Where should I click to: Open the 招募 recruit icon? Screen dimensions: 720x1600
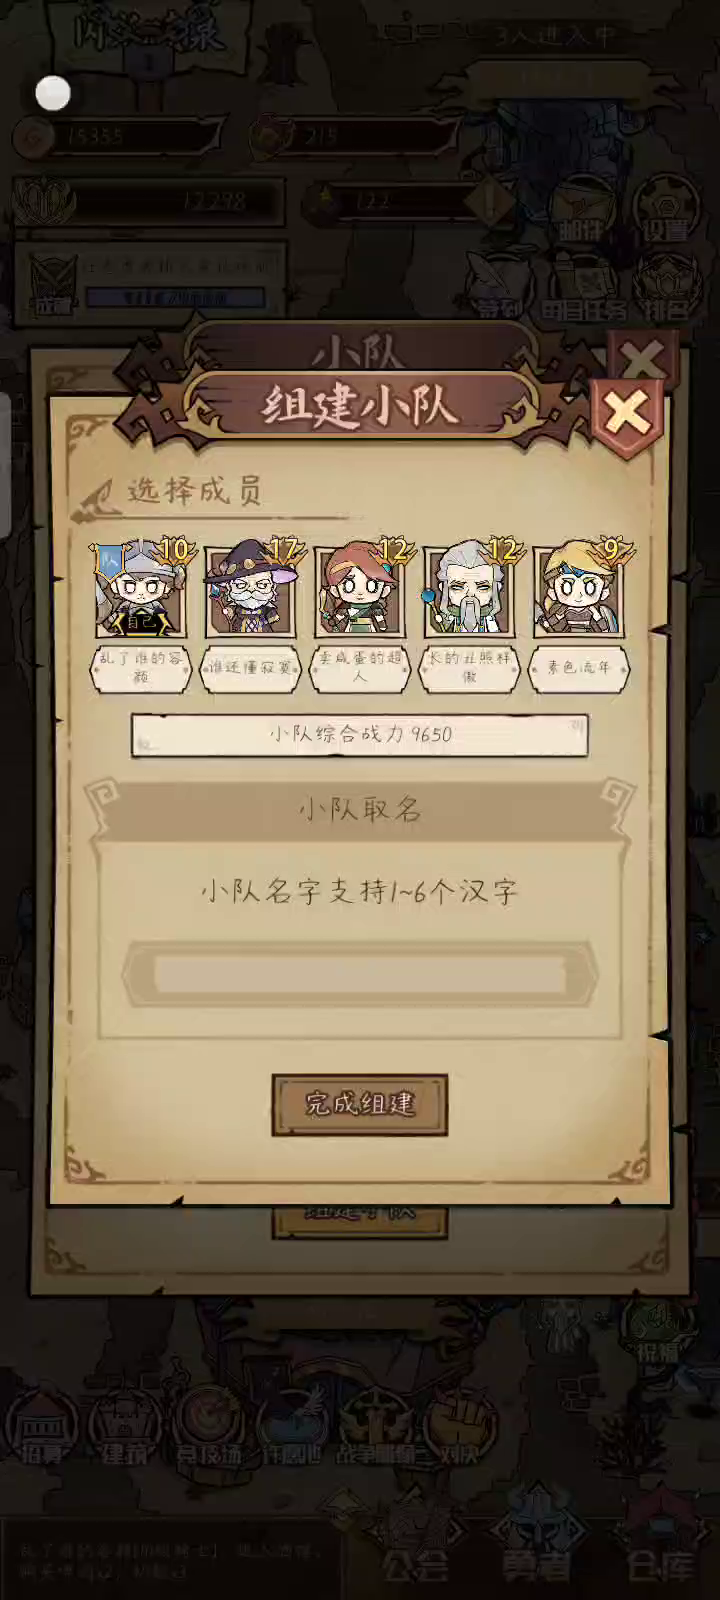tap(42, 1428)
